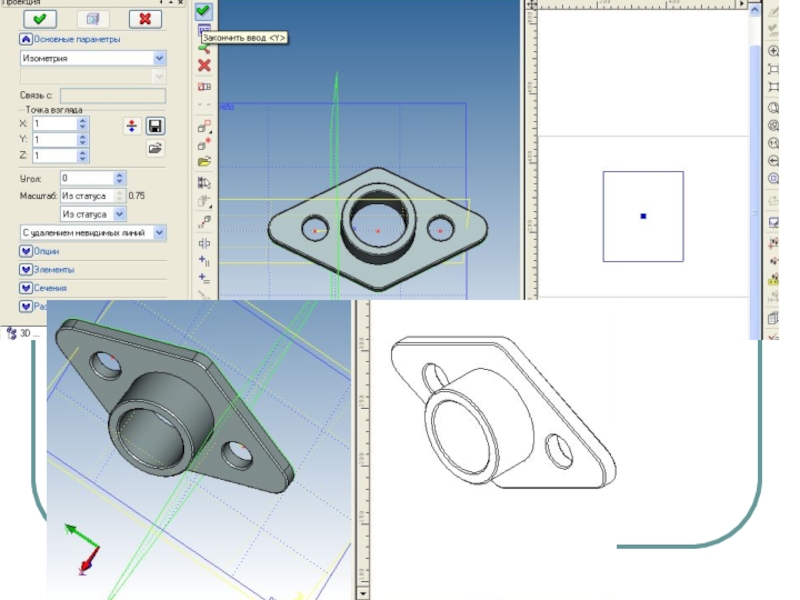800x600 pixels.
Task: Click the blue square in drawing sheet
Action: (643, 216)
